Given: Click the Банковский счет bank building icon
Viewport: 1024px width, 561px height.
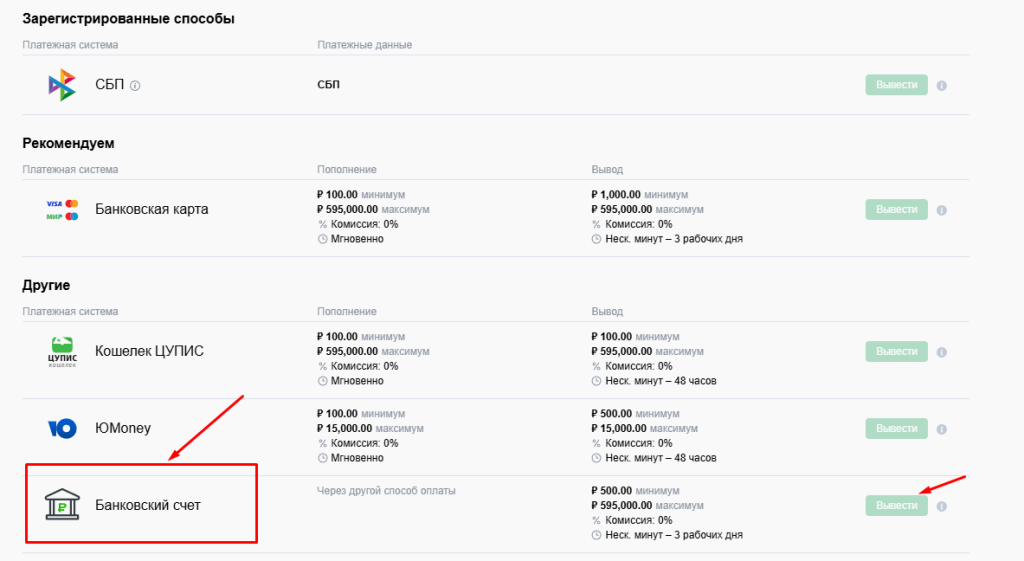Looking at the screenshot, I should tap(62, 505).
